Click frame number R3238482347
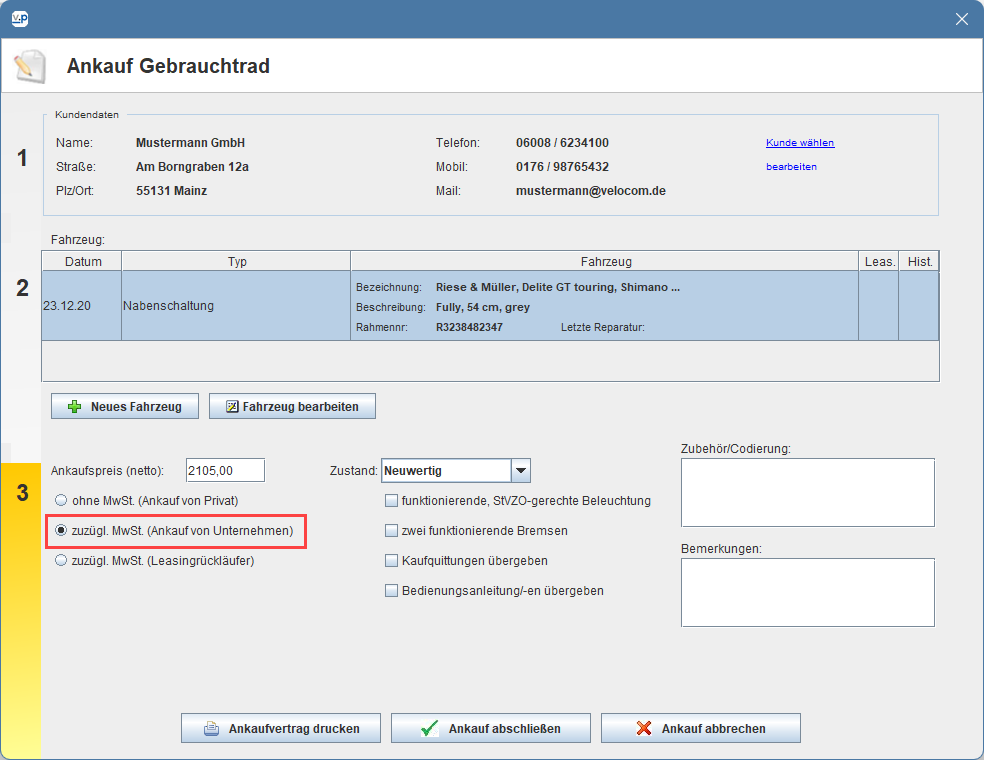This screenshot has height=760, width=984. point(469,327)
